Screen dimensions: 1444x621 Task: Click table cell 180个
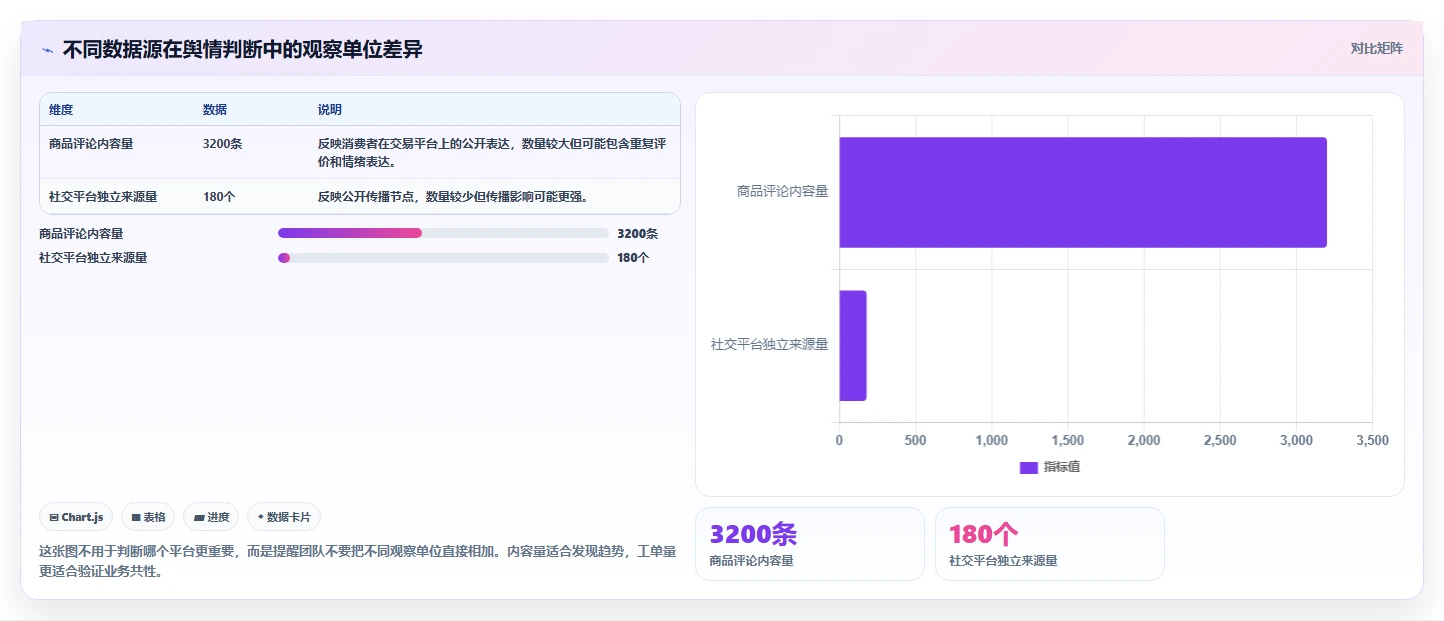click(219, 197)
